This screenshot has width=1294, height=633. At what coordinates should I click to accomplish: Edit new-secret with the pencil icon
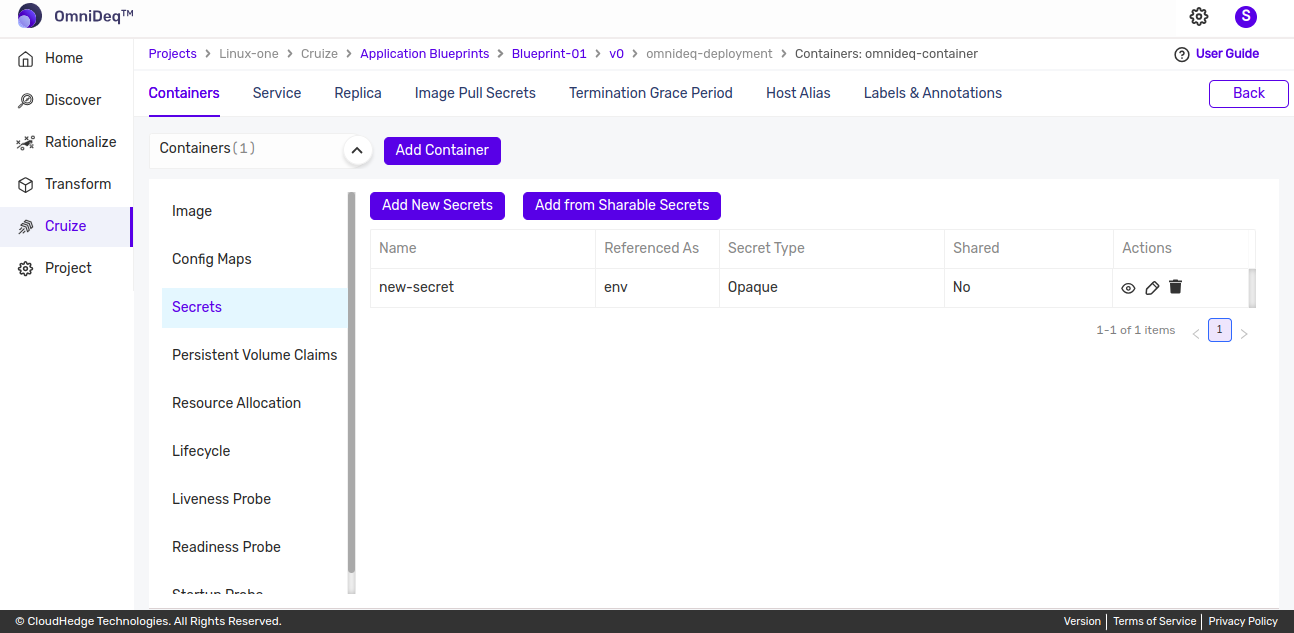coord(1152,288)
